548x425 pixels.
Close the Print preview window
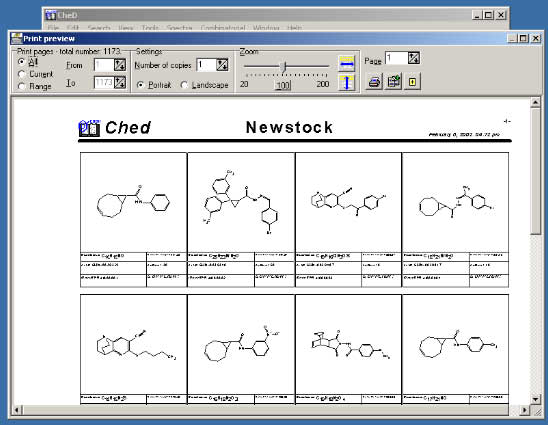[x=536, y=38]
